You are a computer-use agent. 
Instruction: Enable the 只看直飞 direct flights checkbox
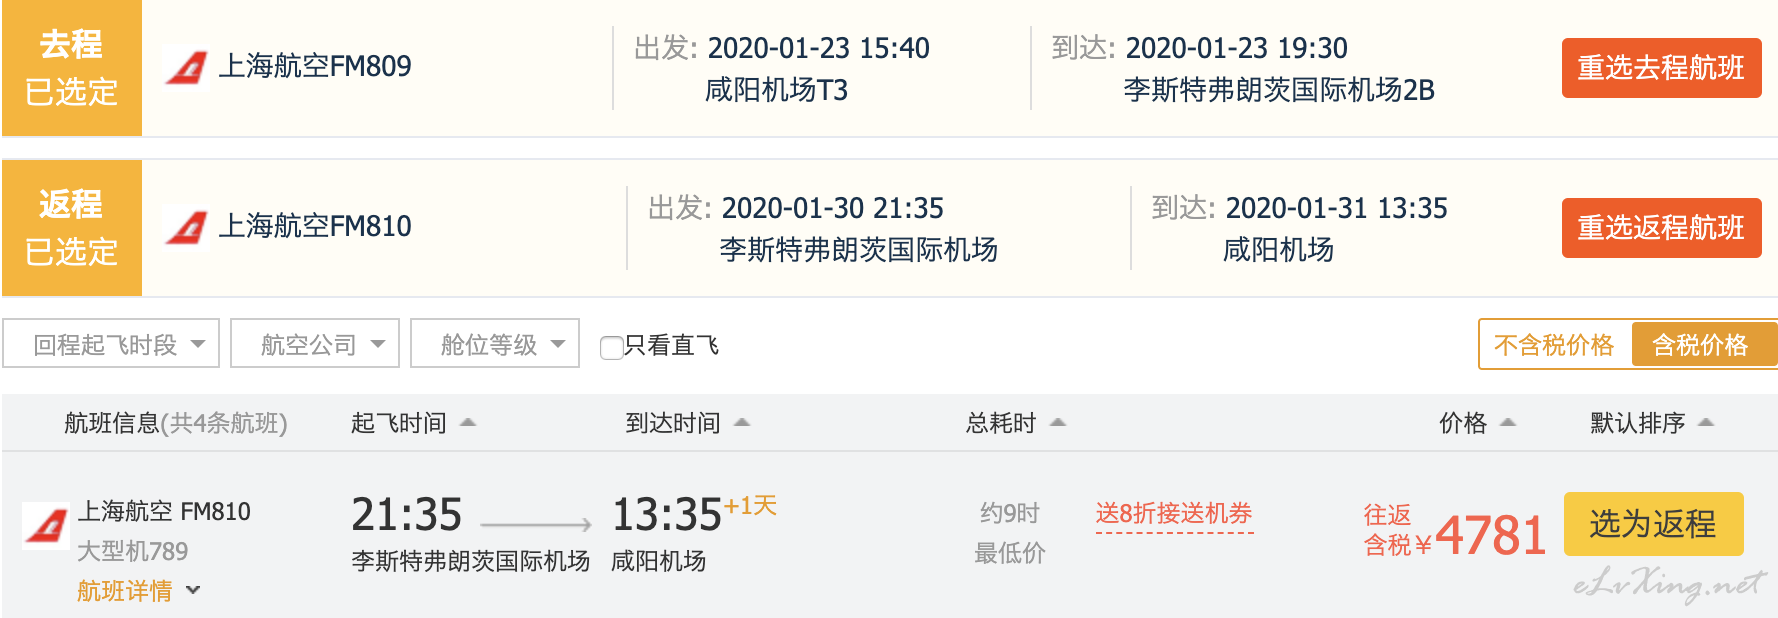611,347
